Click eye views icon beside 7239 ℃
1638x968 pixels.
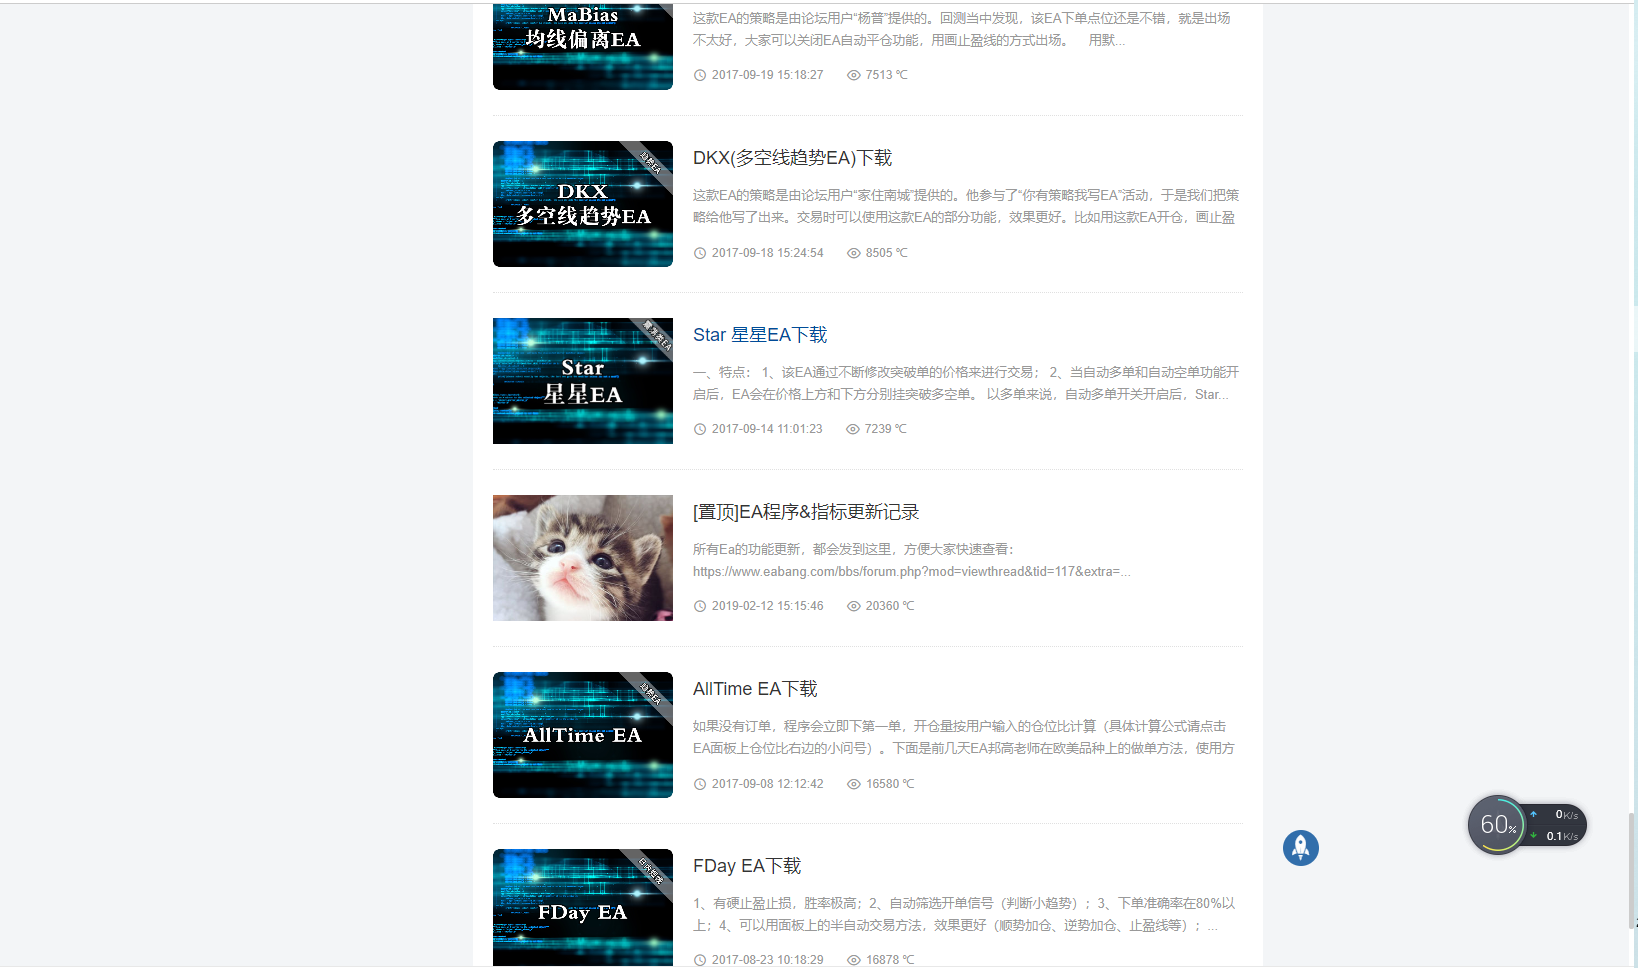(853, 429)
